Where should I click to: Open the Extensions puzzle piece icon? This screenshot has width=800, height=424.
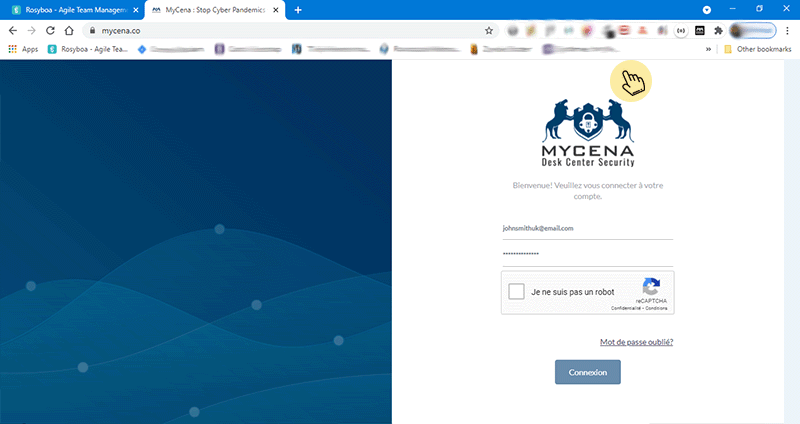[717, 30]
